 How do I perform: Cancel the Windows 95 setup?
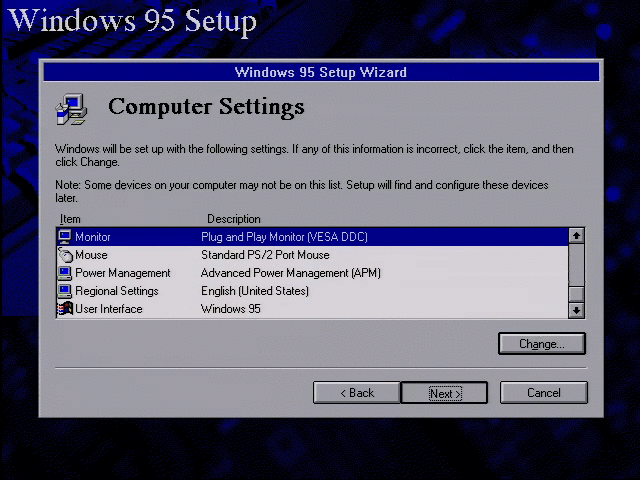tap(544, 393)
